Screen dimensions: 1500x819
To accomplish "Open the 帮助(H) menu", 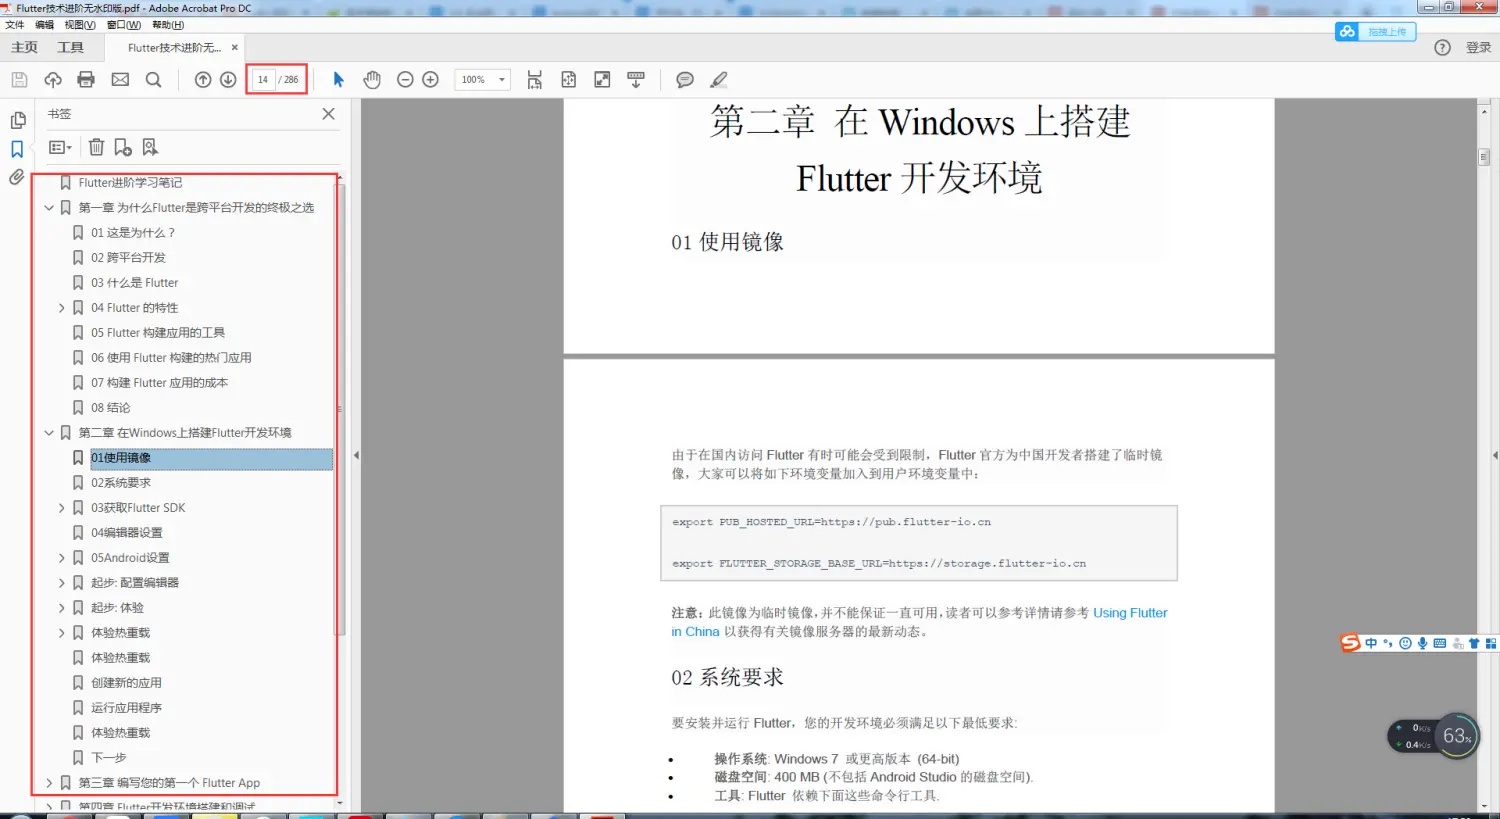I will coord(168,25).
